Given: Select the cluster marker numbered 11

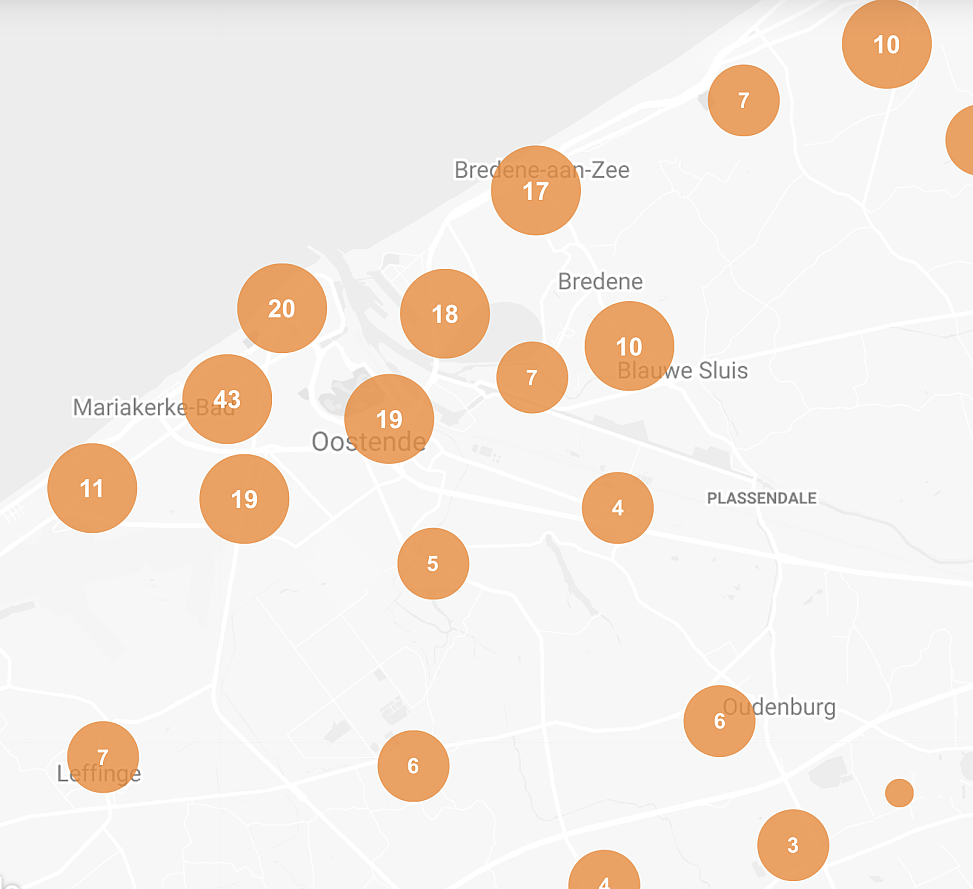Looking at the screenshot, I should coord(92,488).
